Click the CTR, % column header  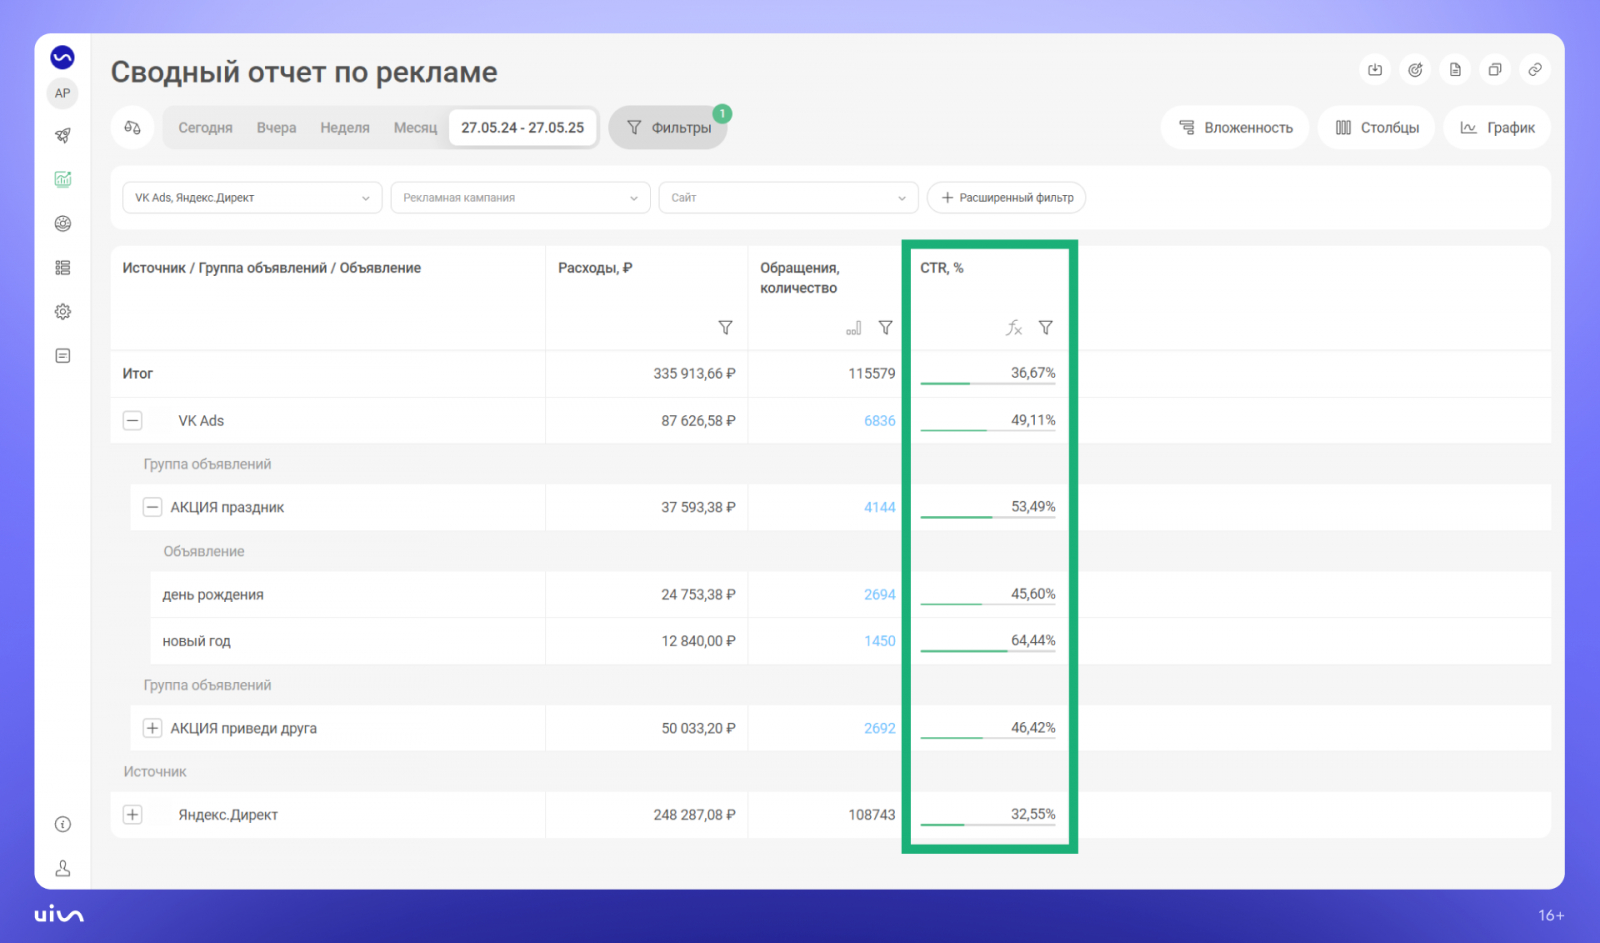(942, 268)
